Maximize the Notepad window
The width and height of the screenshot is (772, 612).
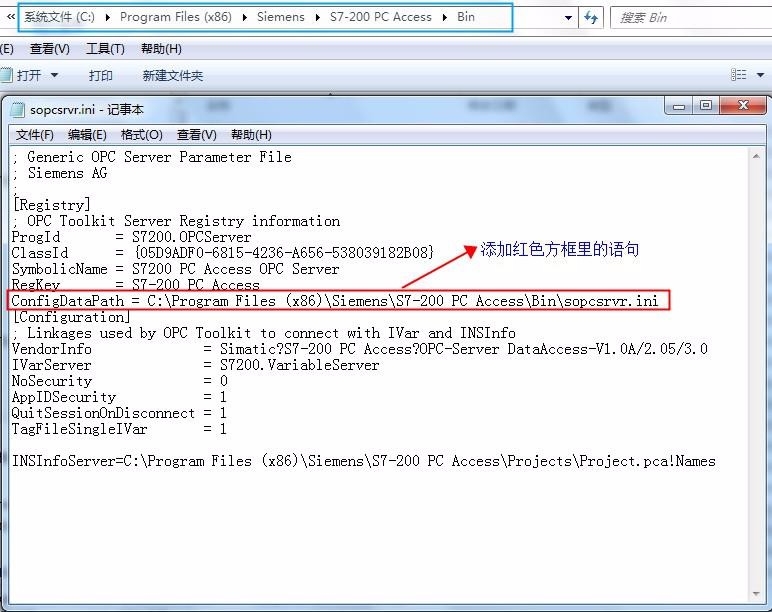(706, 105)
